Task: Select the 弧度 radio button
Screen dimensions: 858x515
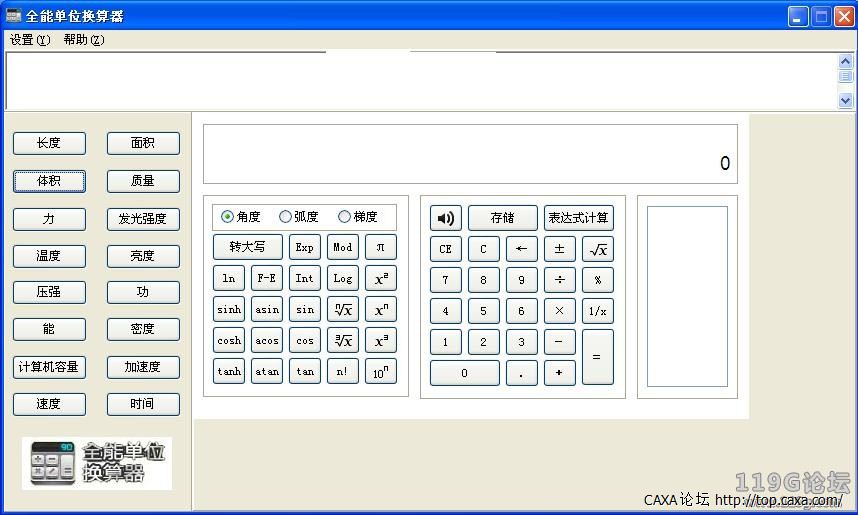Action: coord(286,217)
